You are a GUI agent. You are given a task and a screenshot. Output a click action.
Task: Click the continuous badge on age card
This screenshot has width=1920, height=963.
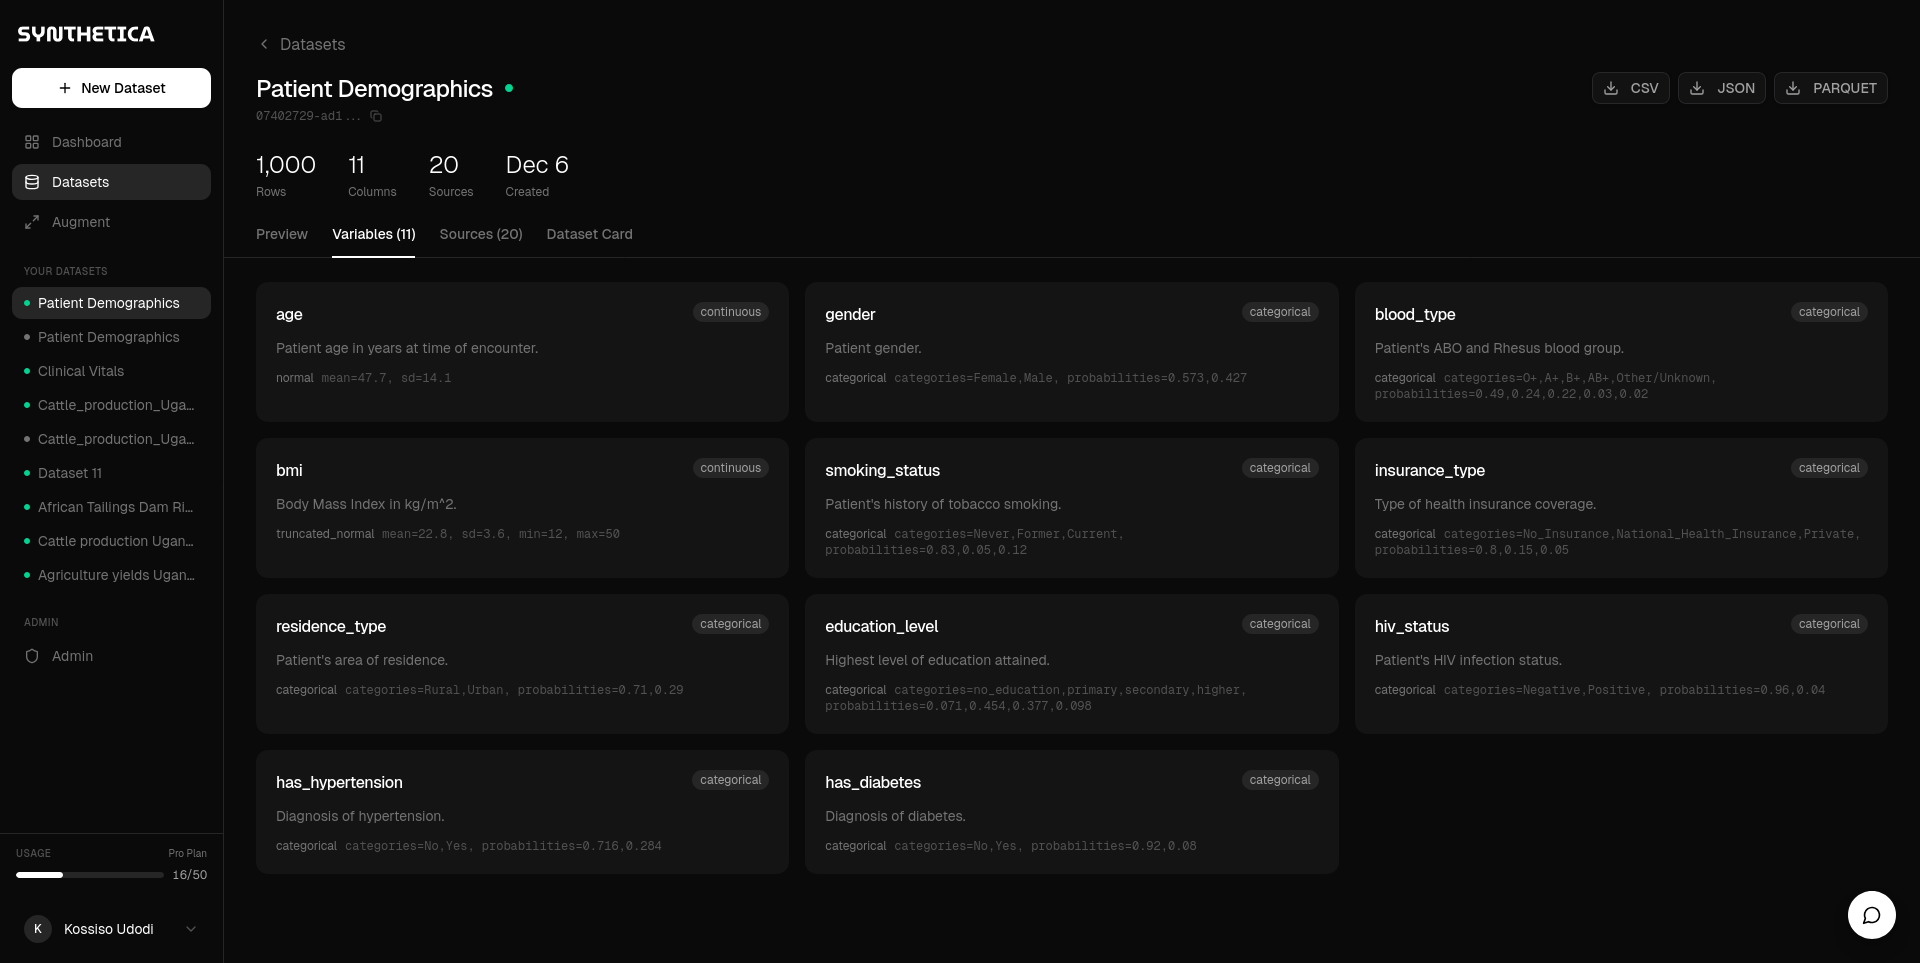(x=730, y=312)
